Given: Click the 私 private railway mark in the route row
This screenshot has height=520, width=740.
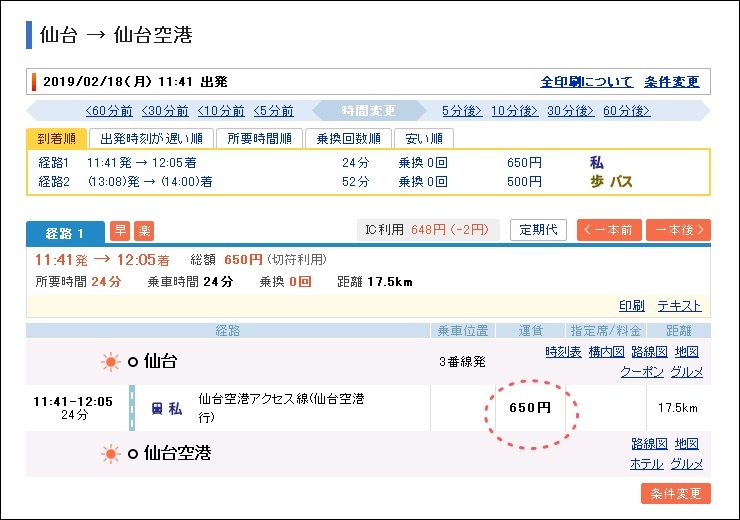Looking at the screenshot, I should [x=175, y=409].
